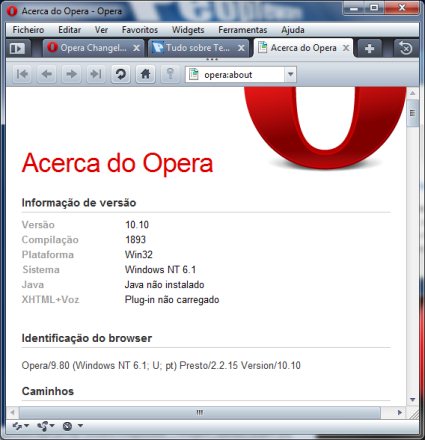Image resolution: width=425 pixels, height=440 pixels.
Task: Open the Ficheiro menu
Action: pos(28,30)
